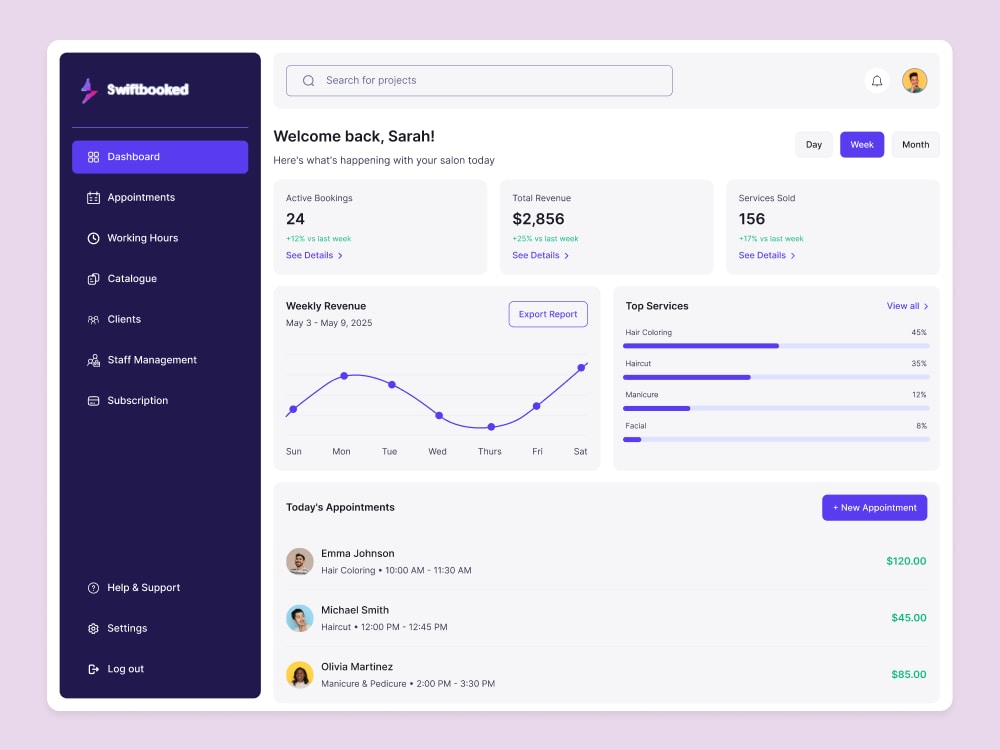This screenshot has height=750, width=1000.
Task: Click See Details under Total Revenue
Action: pos(536,255)
